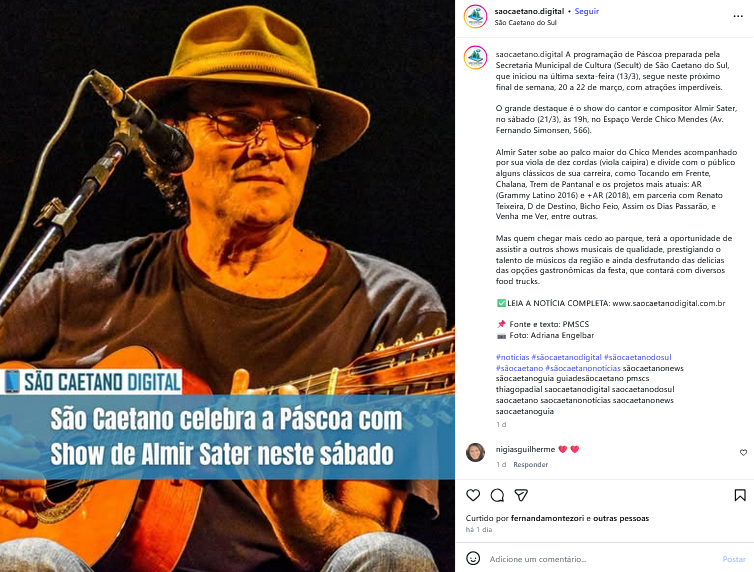
Task: Save the post with bookmark icon
Action: pos(740,495)
